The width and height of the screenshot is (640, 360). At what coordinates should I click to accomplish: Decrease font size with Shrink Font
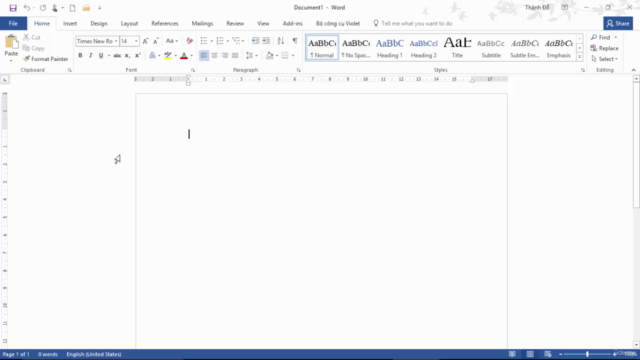pyautogui.click(x=156, y=41)
